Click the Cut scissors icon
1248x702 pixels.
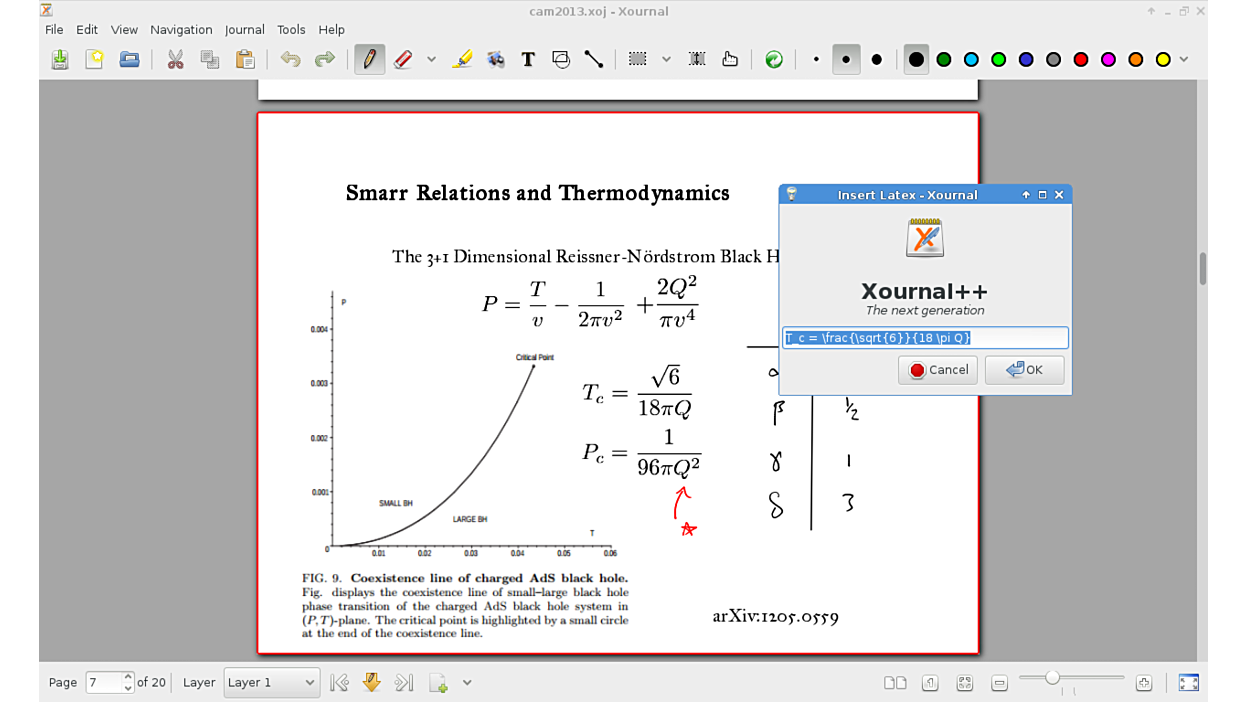(175, 60)
